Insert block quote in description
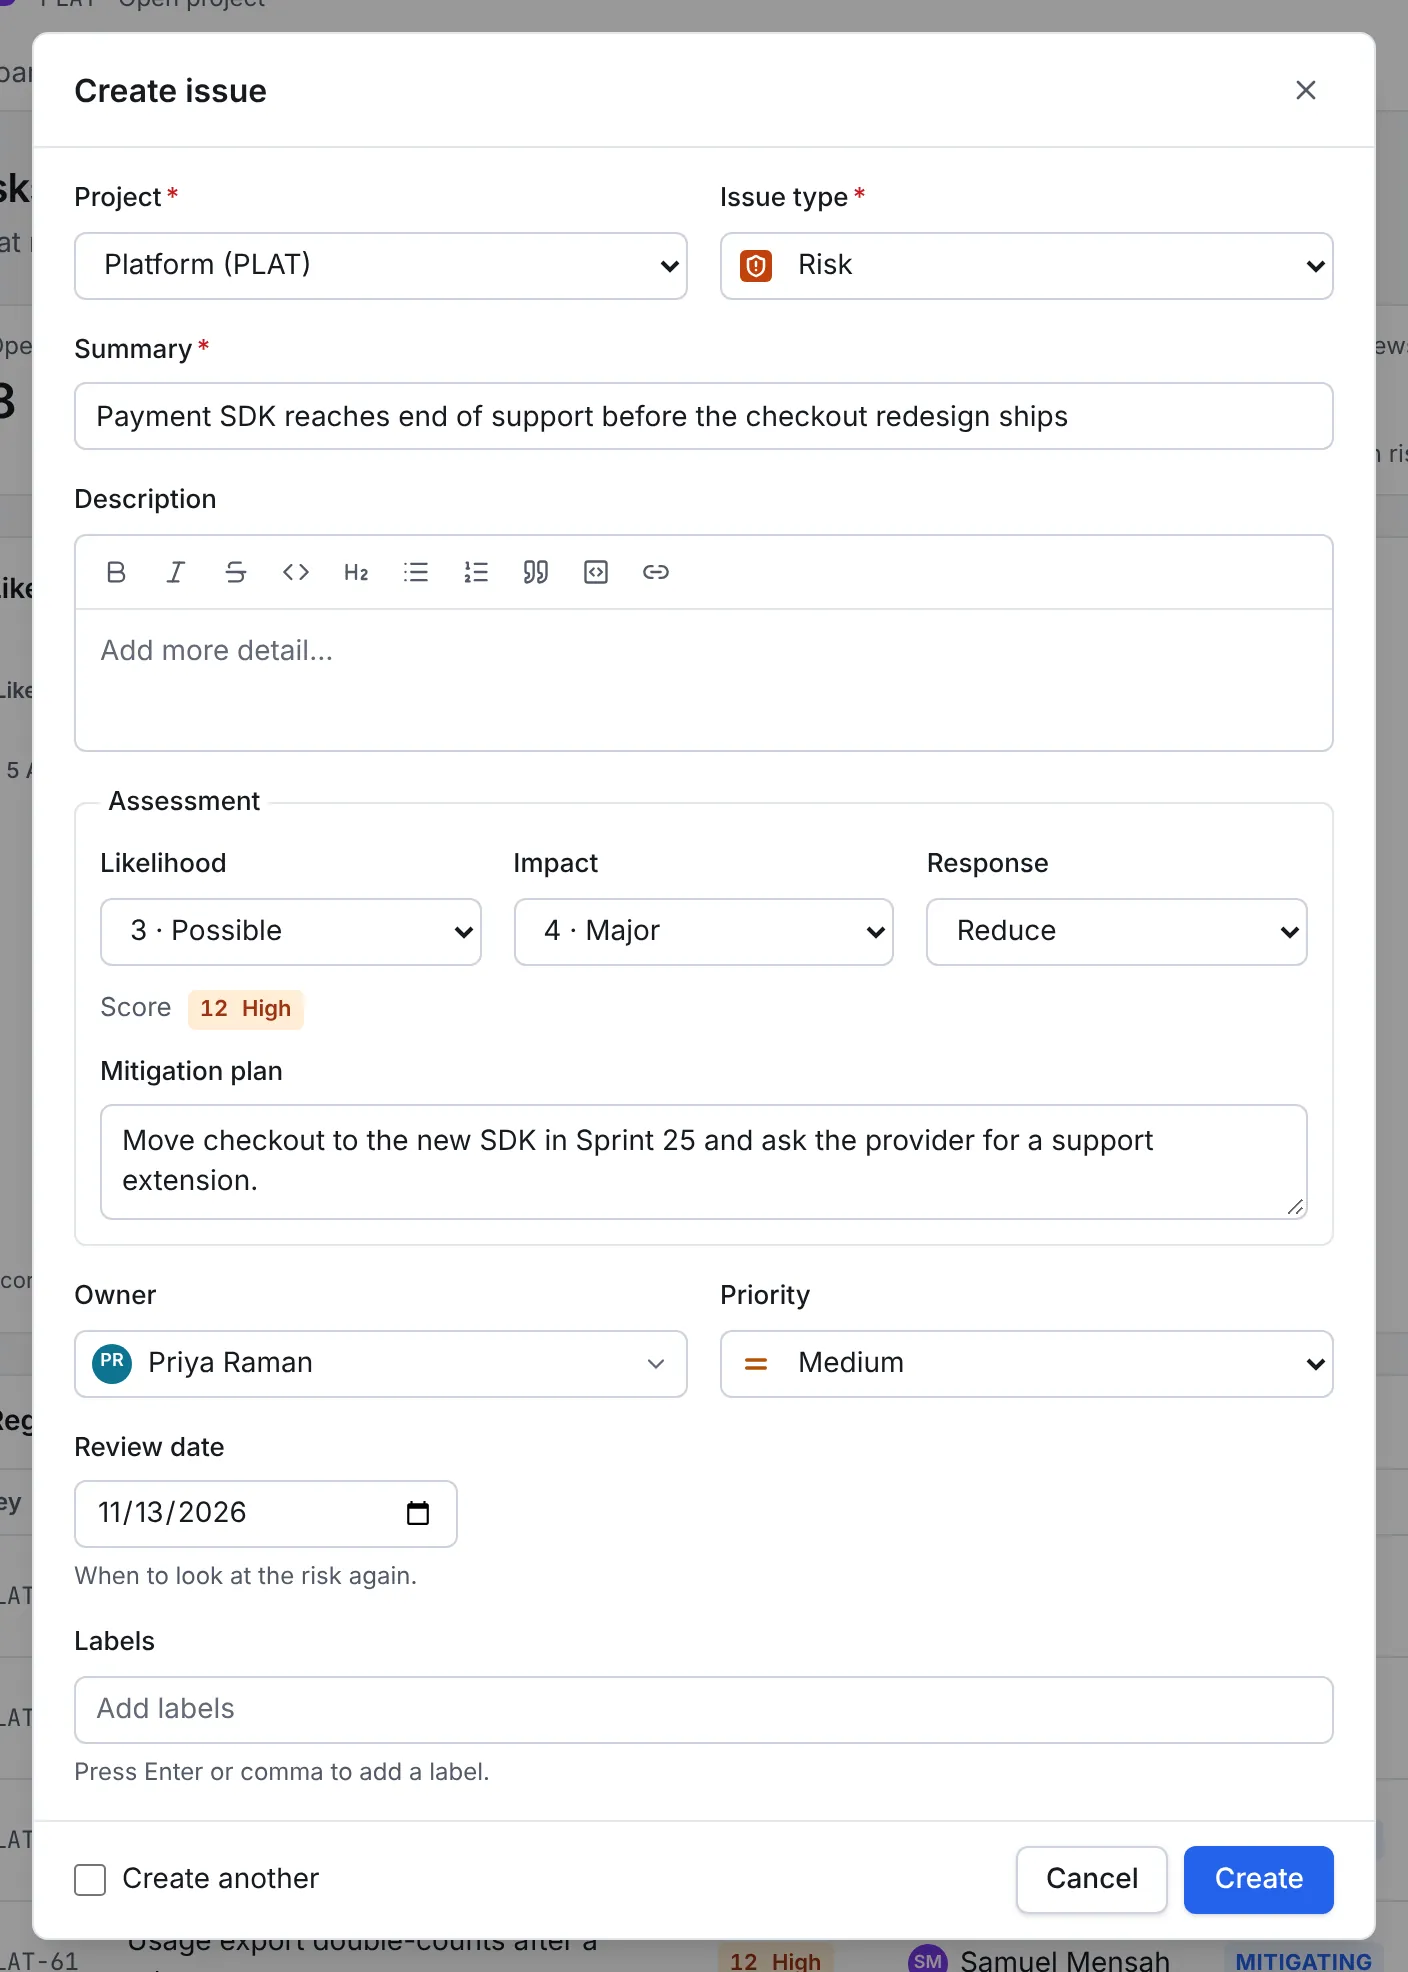 [x=536, y=572]
